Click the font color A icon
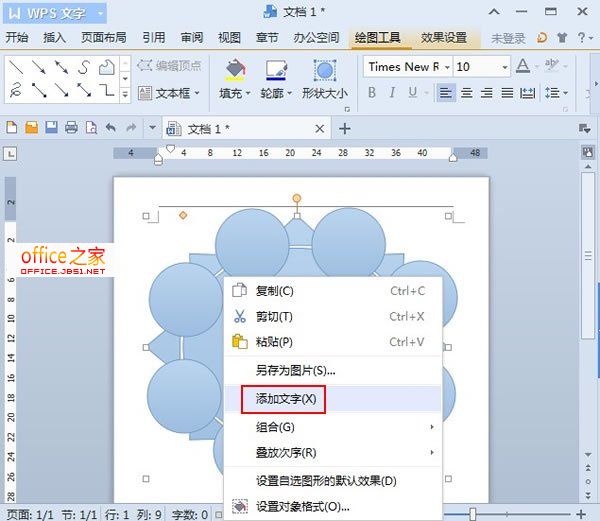 pyautogui.click(x=523, y=66)
